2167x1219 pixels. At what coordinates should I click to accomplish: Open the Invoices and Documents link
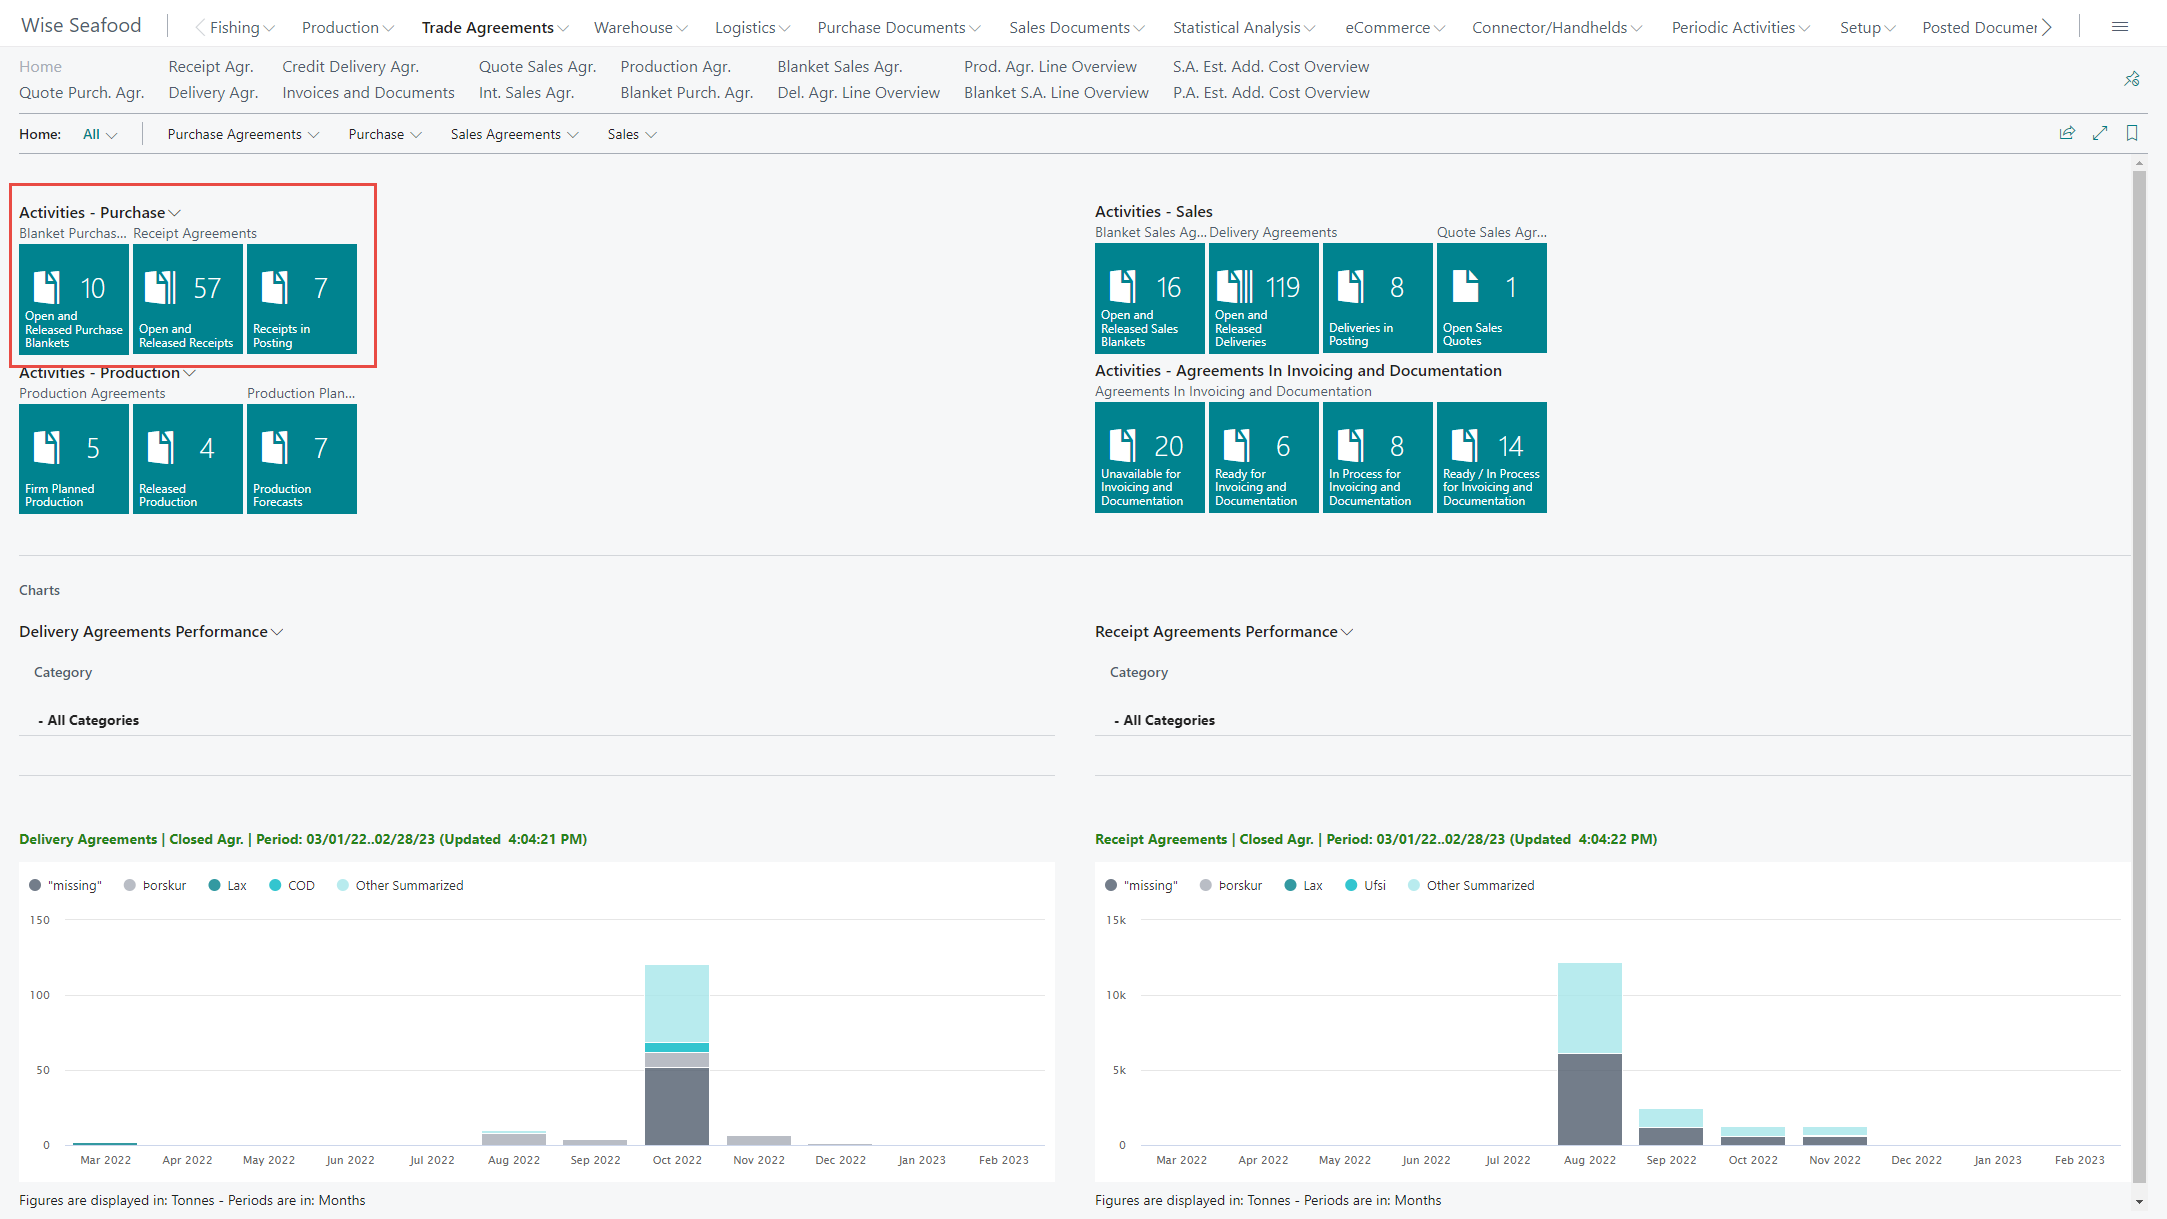[368, 93]
